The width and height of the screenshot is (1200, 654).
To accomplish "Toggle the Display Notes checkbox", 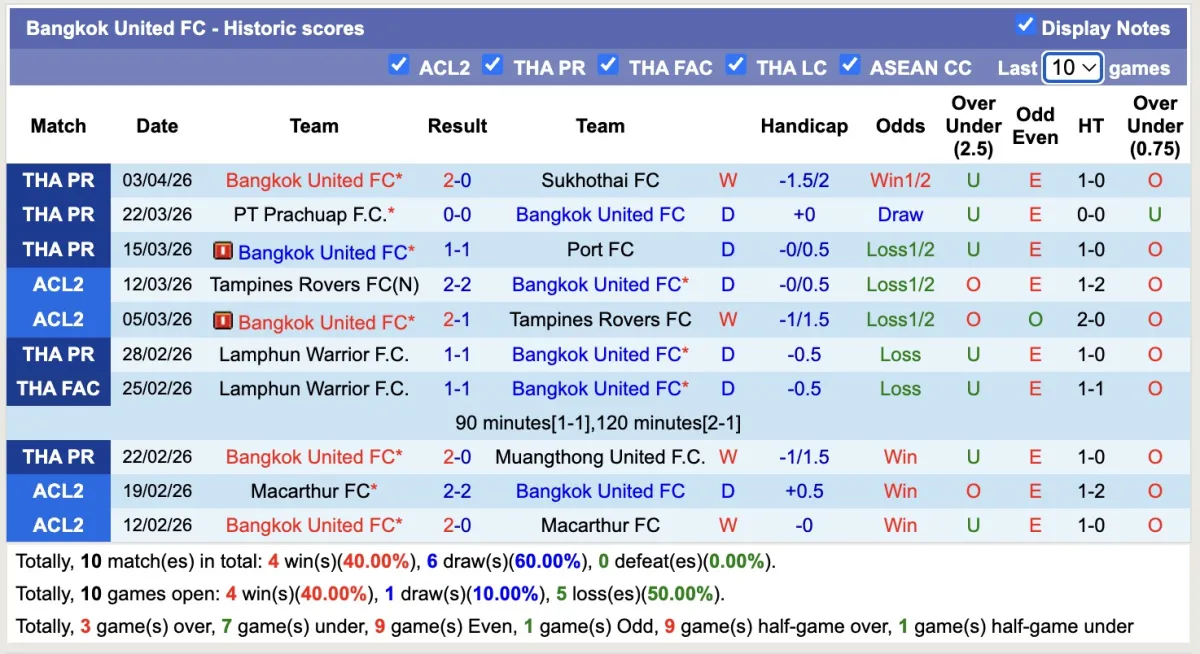I will point(1025,26).
